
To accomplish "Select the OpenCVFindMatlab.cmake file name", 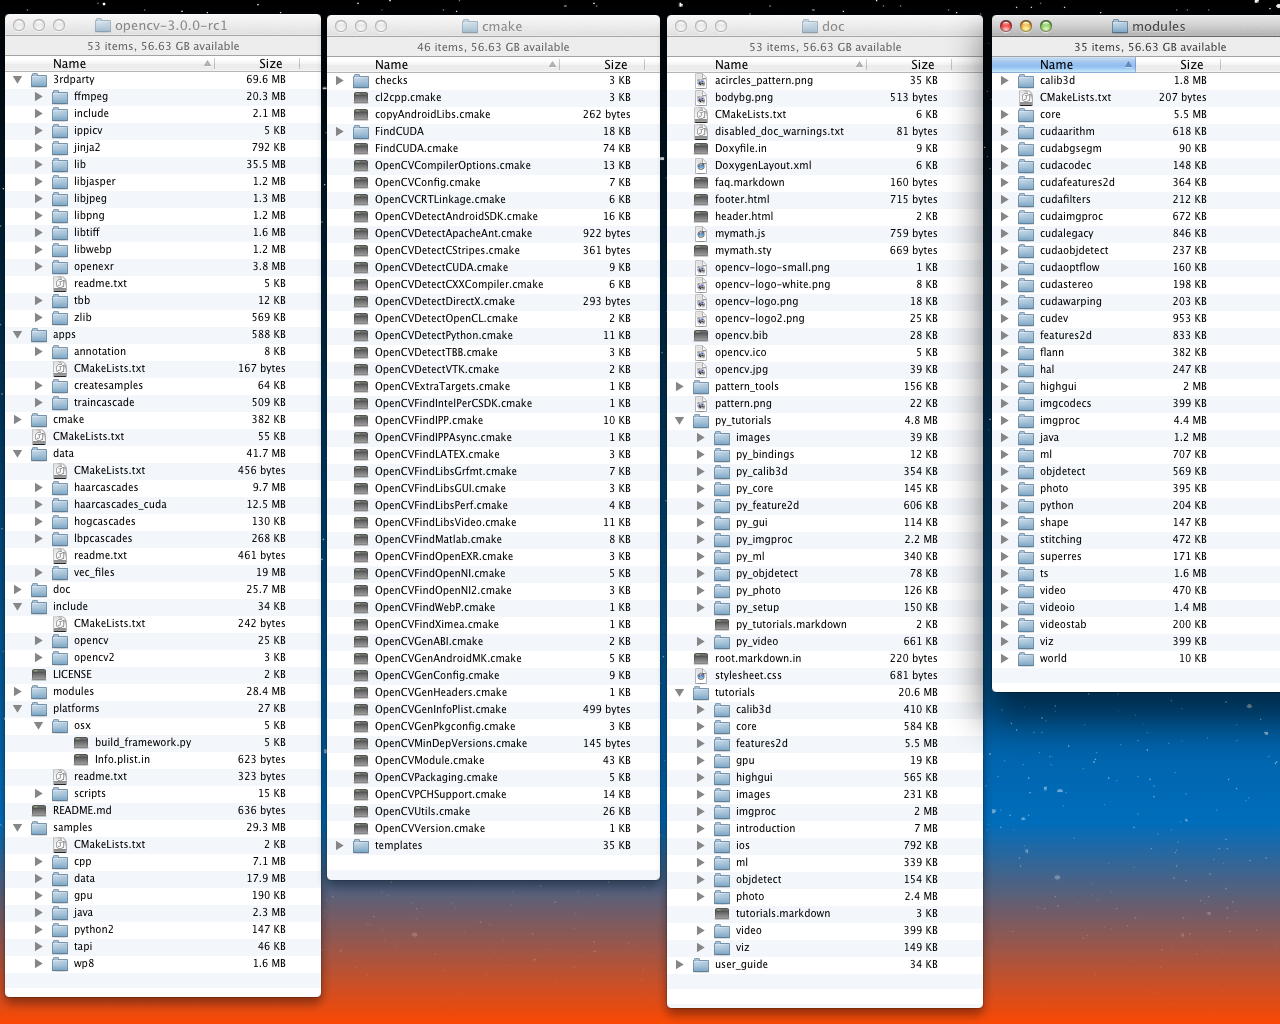I will (438, 540).
